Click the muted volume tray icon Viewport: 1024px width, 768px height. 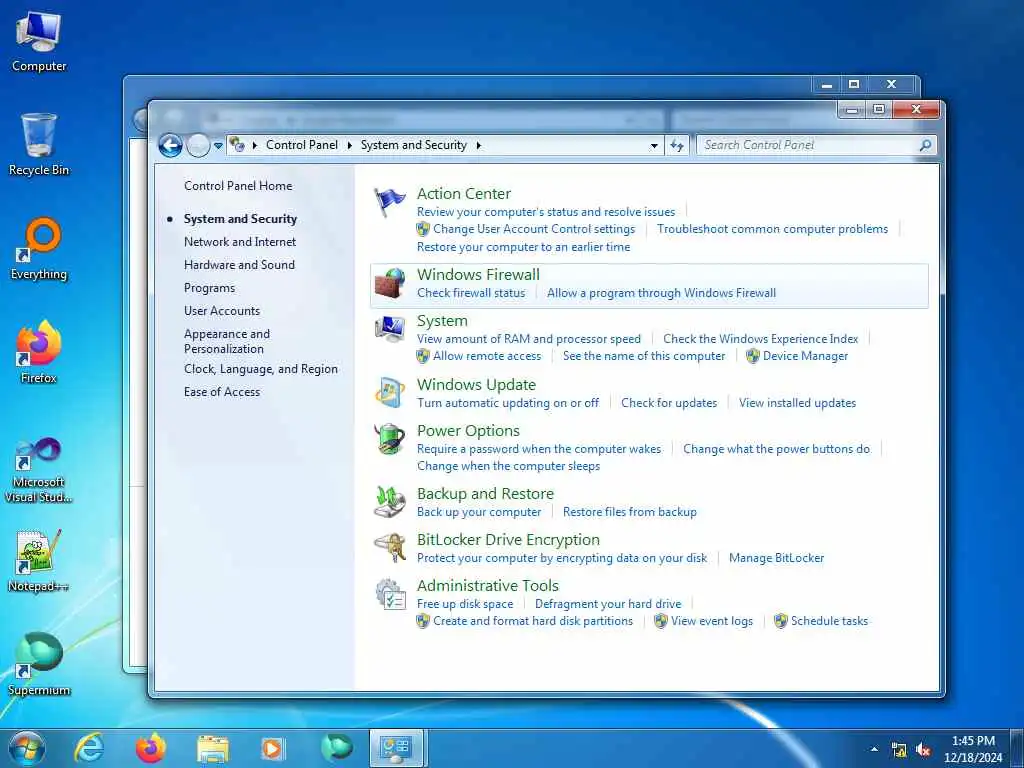pos(923,750)
